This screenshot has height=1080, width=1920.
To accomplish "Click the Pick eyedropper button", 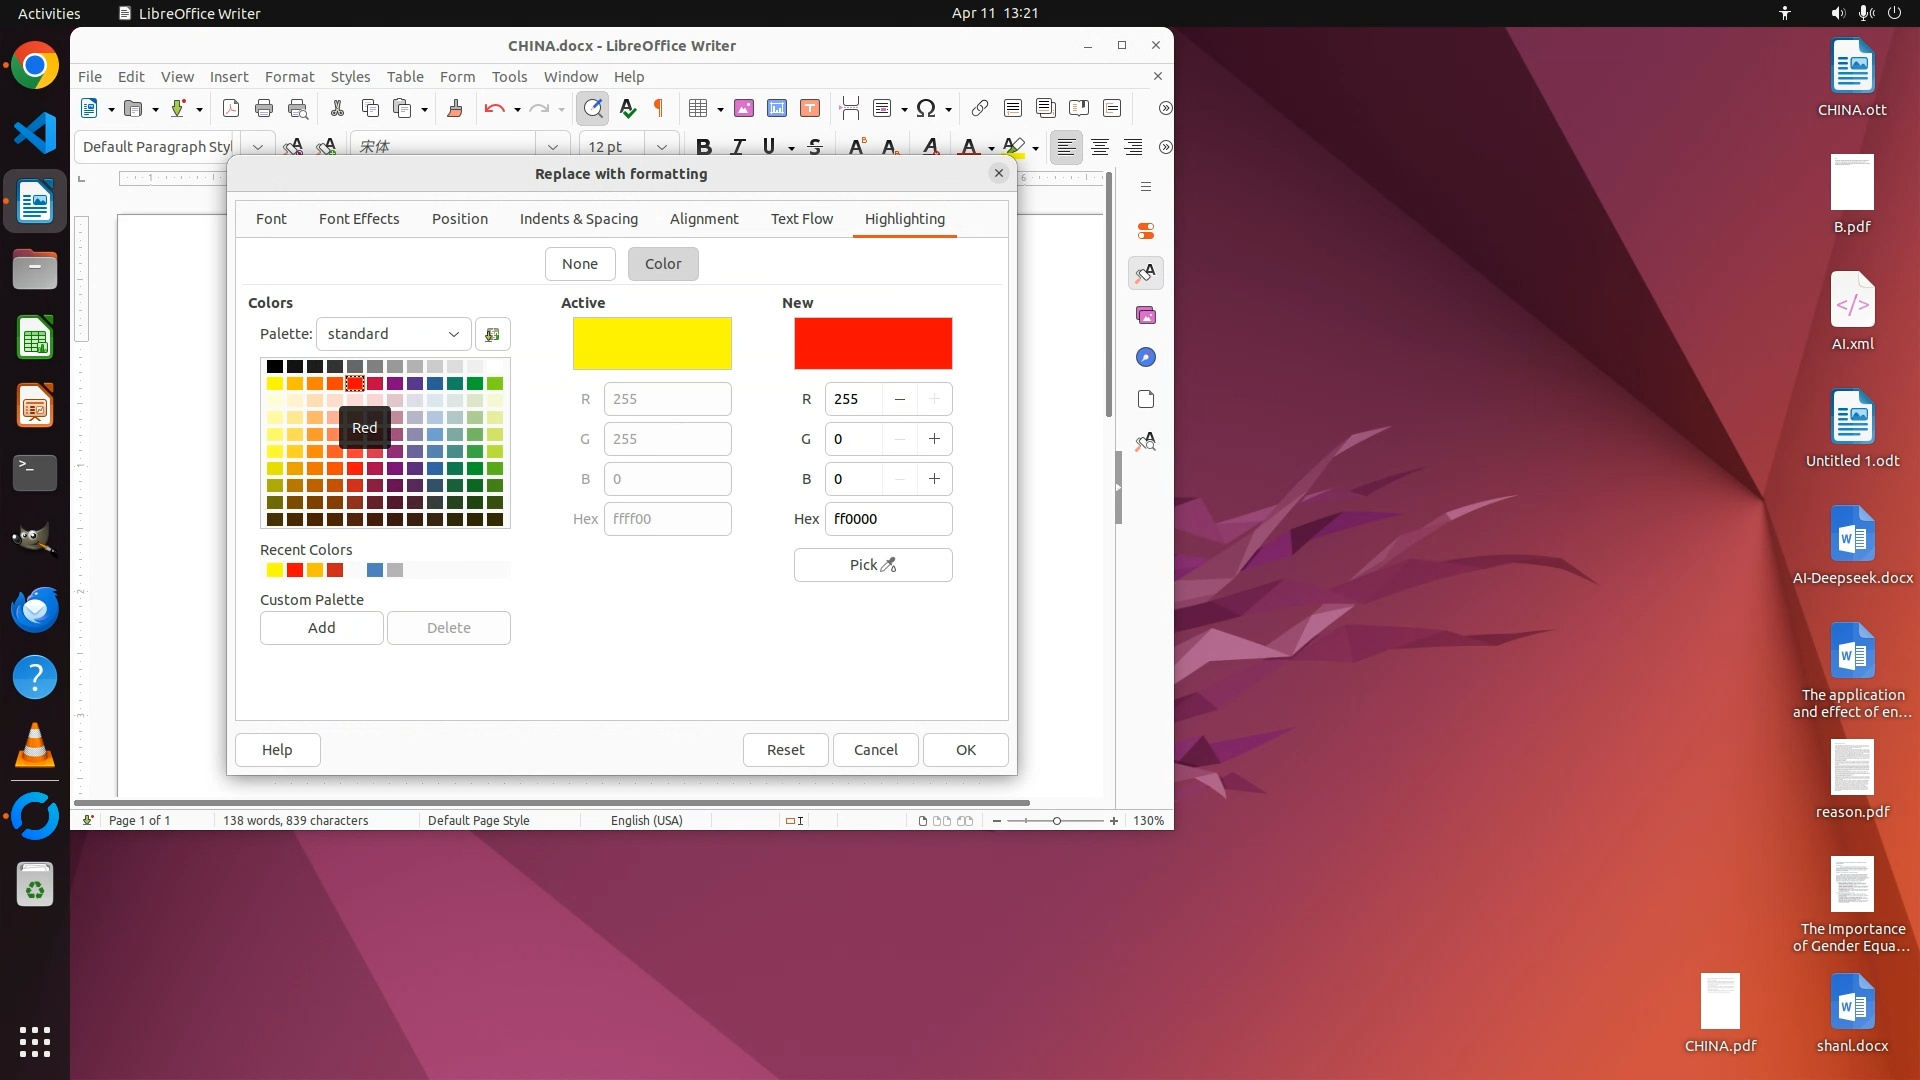I will tap(873, 565).
